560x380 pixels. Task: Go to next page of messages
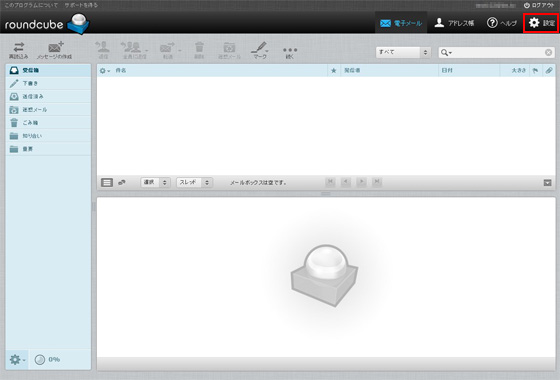361,182
